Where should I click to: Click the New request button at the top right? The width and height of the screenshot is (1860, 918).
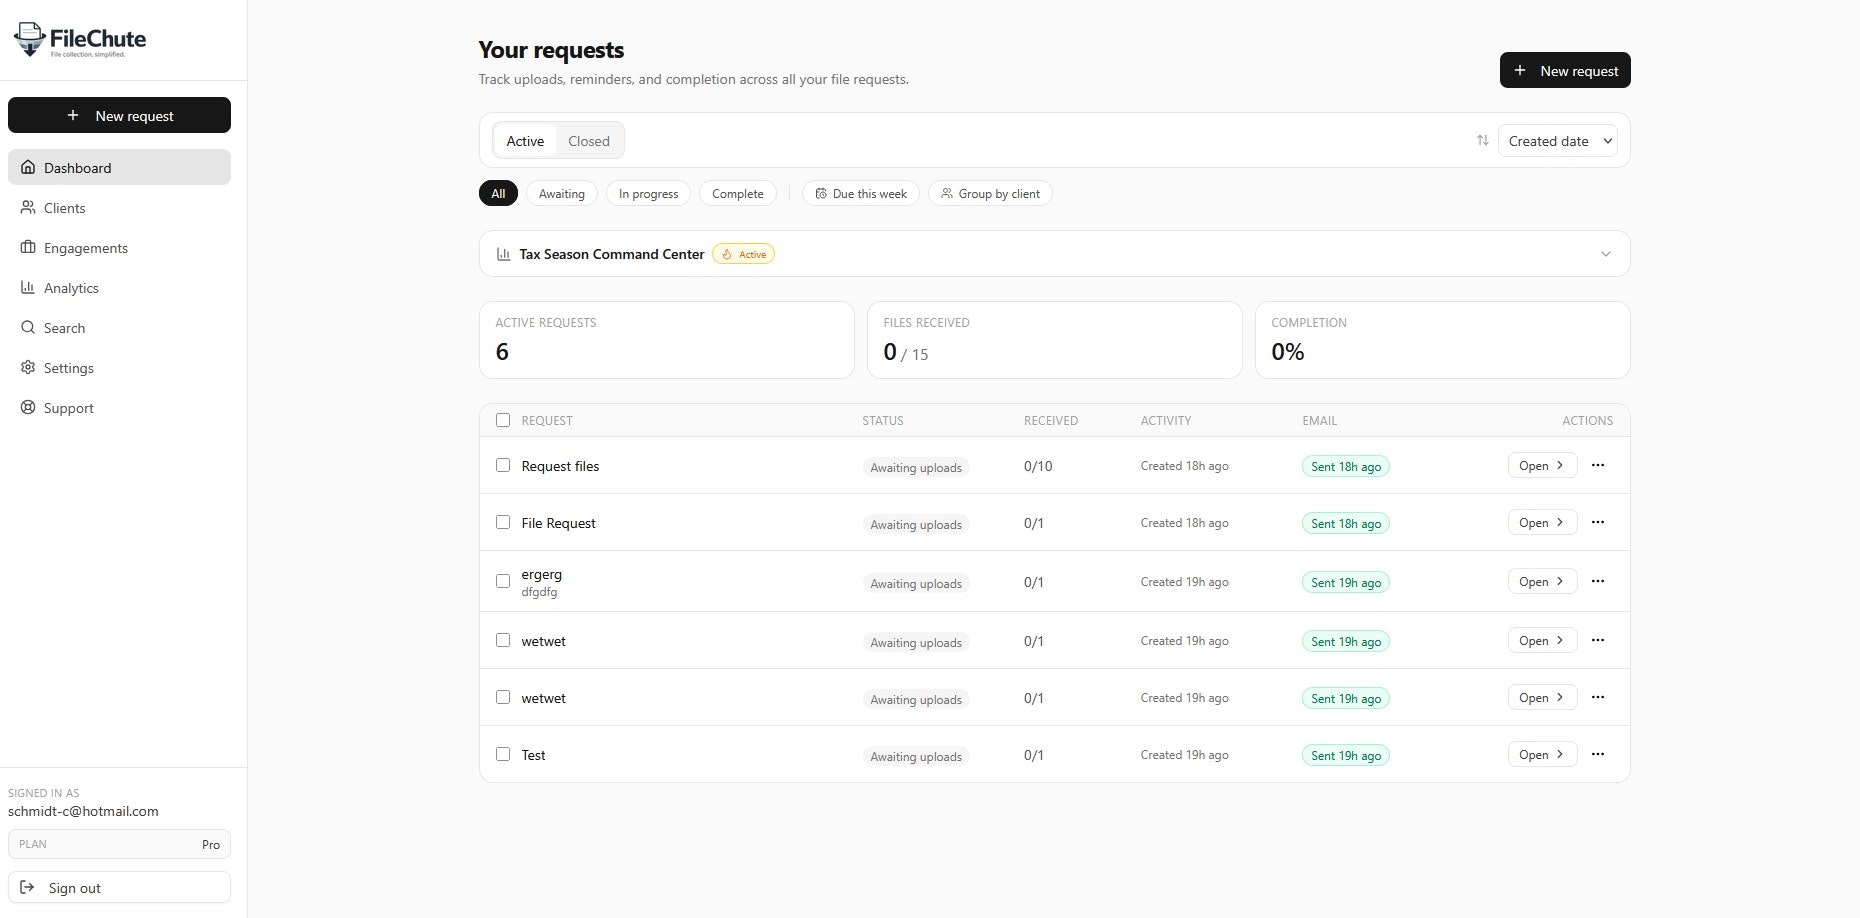tap(1565, 70)
